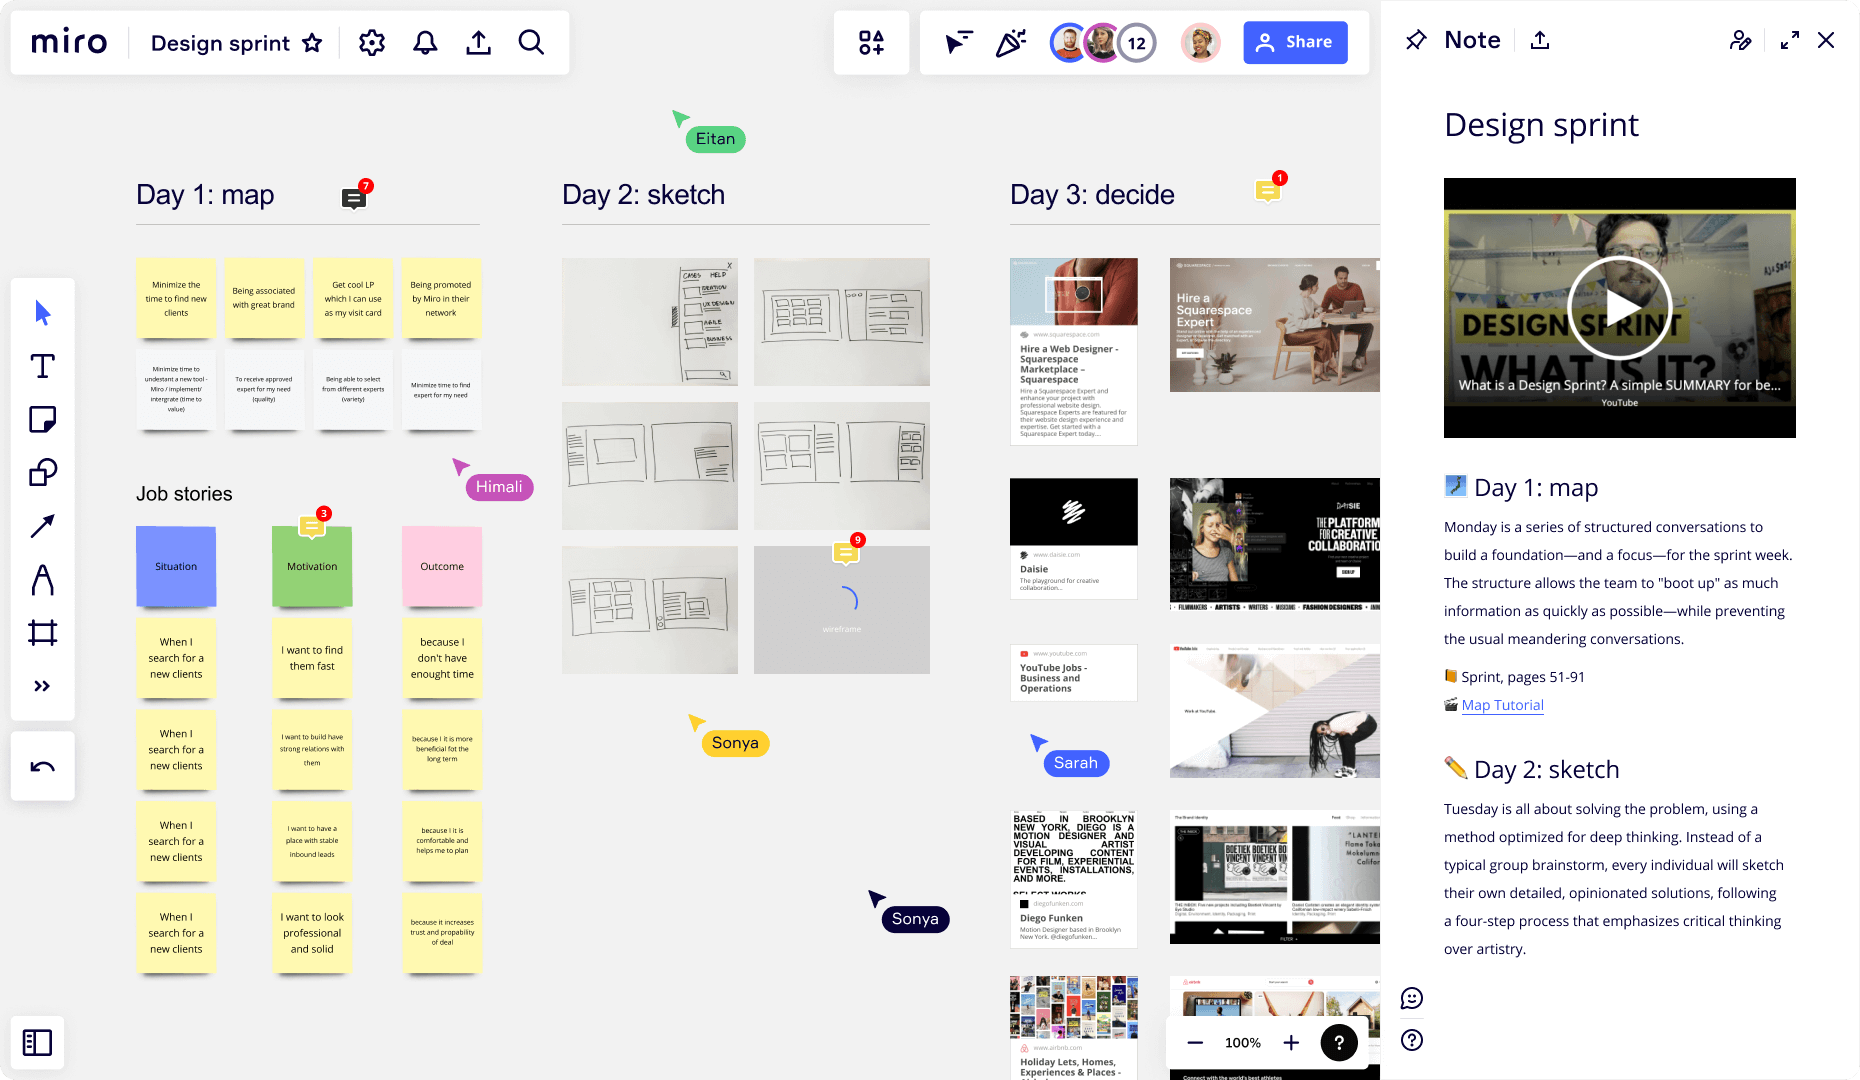1860x1080 pixels.
Task: Pick the Pen drawing tool
Action: [42, 580]
